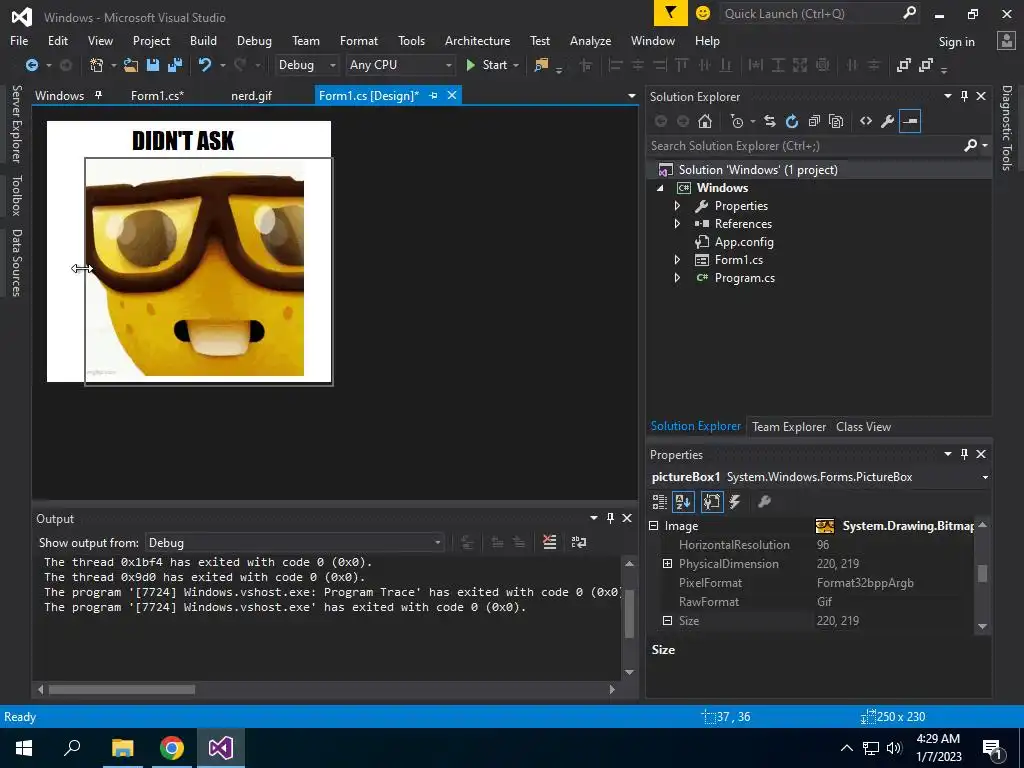Click the Open File folder icon

point(131,65)
